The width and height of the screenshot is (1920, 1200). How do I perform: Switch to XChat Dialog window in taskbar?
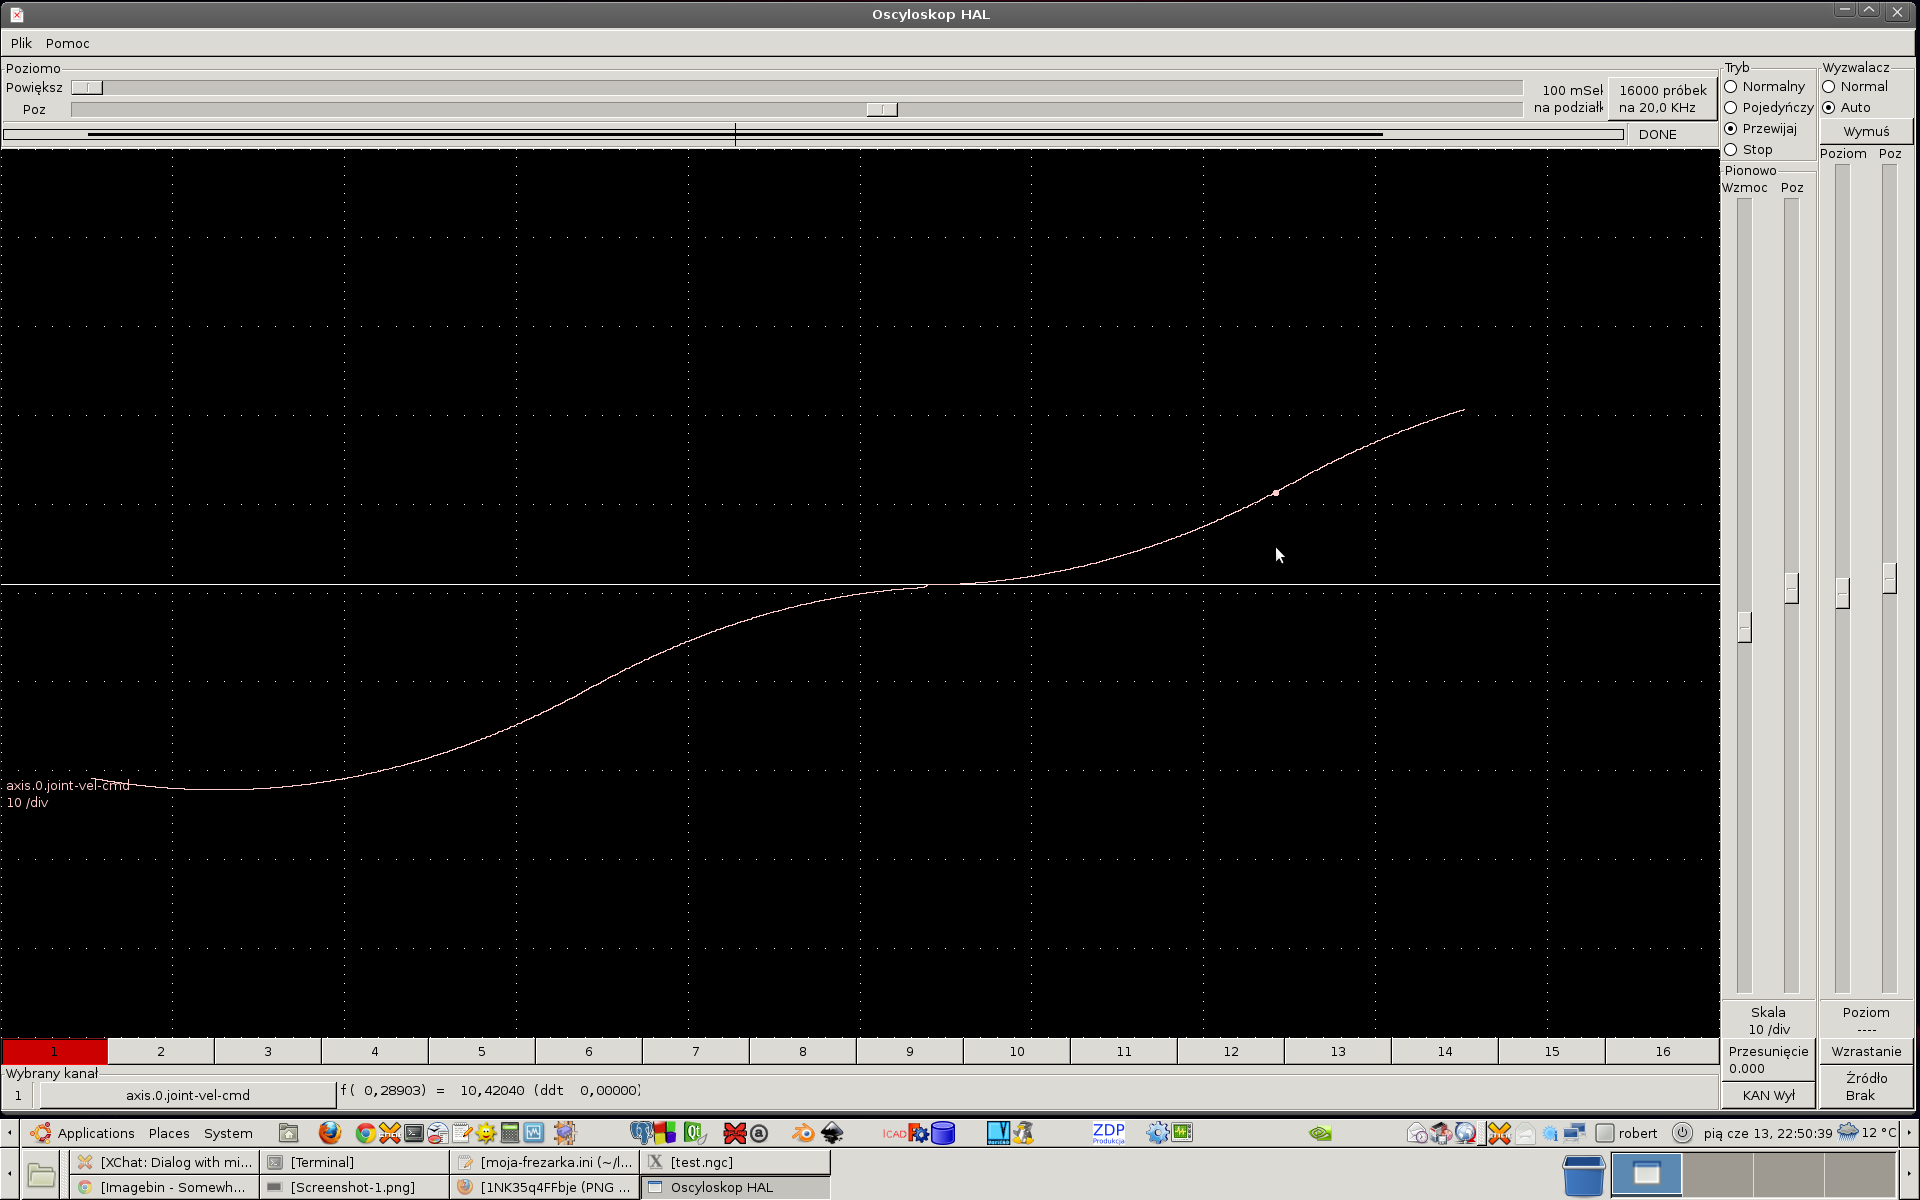pos(165,1162)
